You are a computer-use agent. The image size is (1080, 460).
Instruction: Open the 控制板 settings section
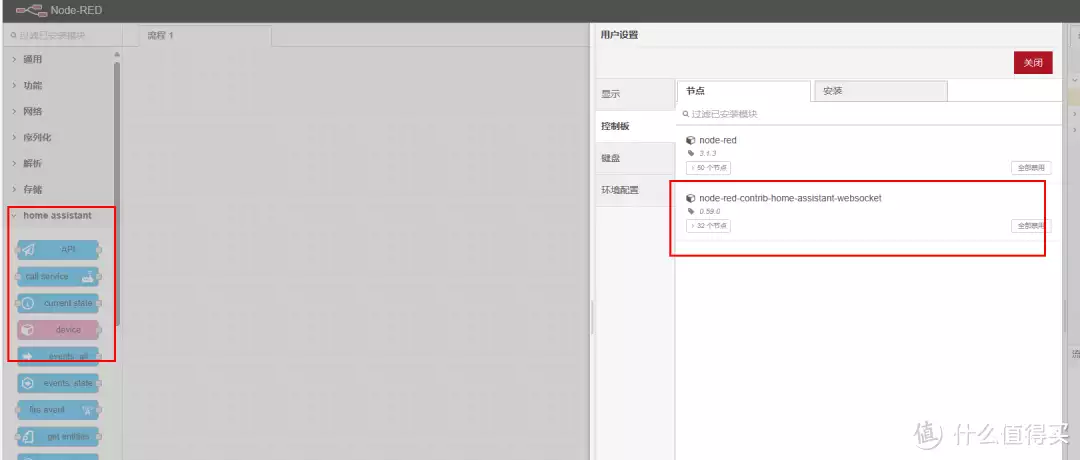click(635, 127)
